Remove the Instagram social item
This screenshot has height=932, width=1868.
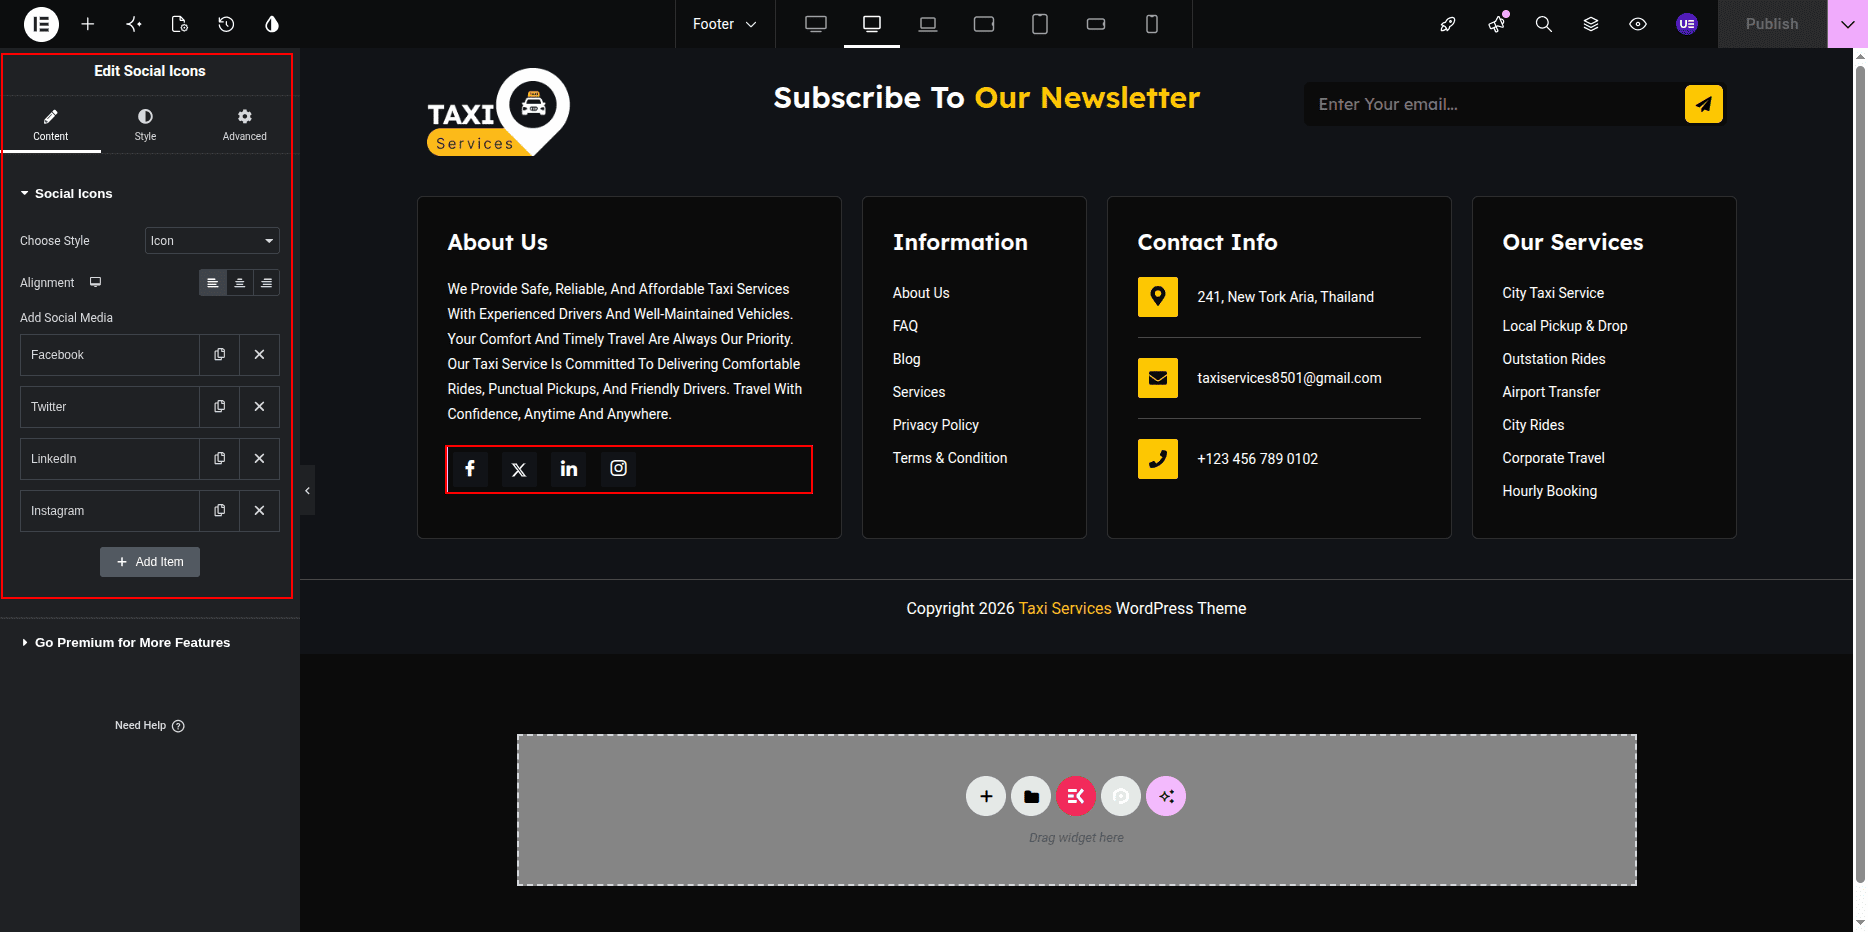259,511
